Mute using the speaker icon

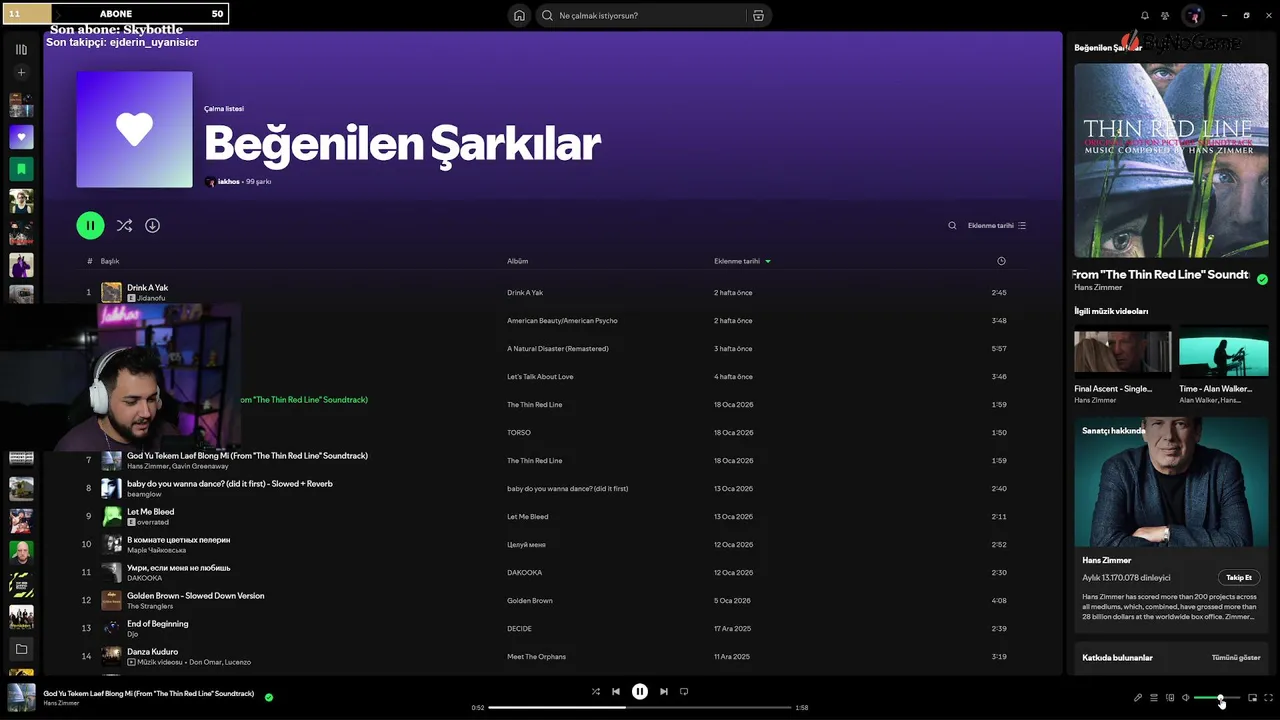pos(1185,698)
